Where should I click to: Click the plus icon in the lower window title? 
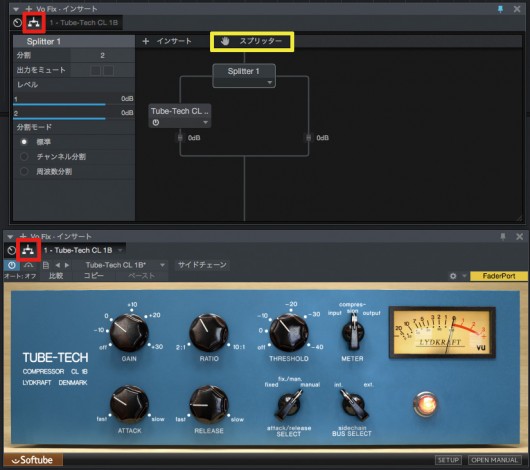click(x=23, y=236)
